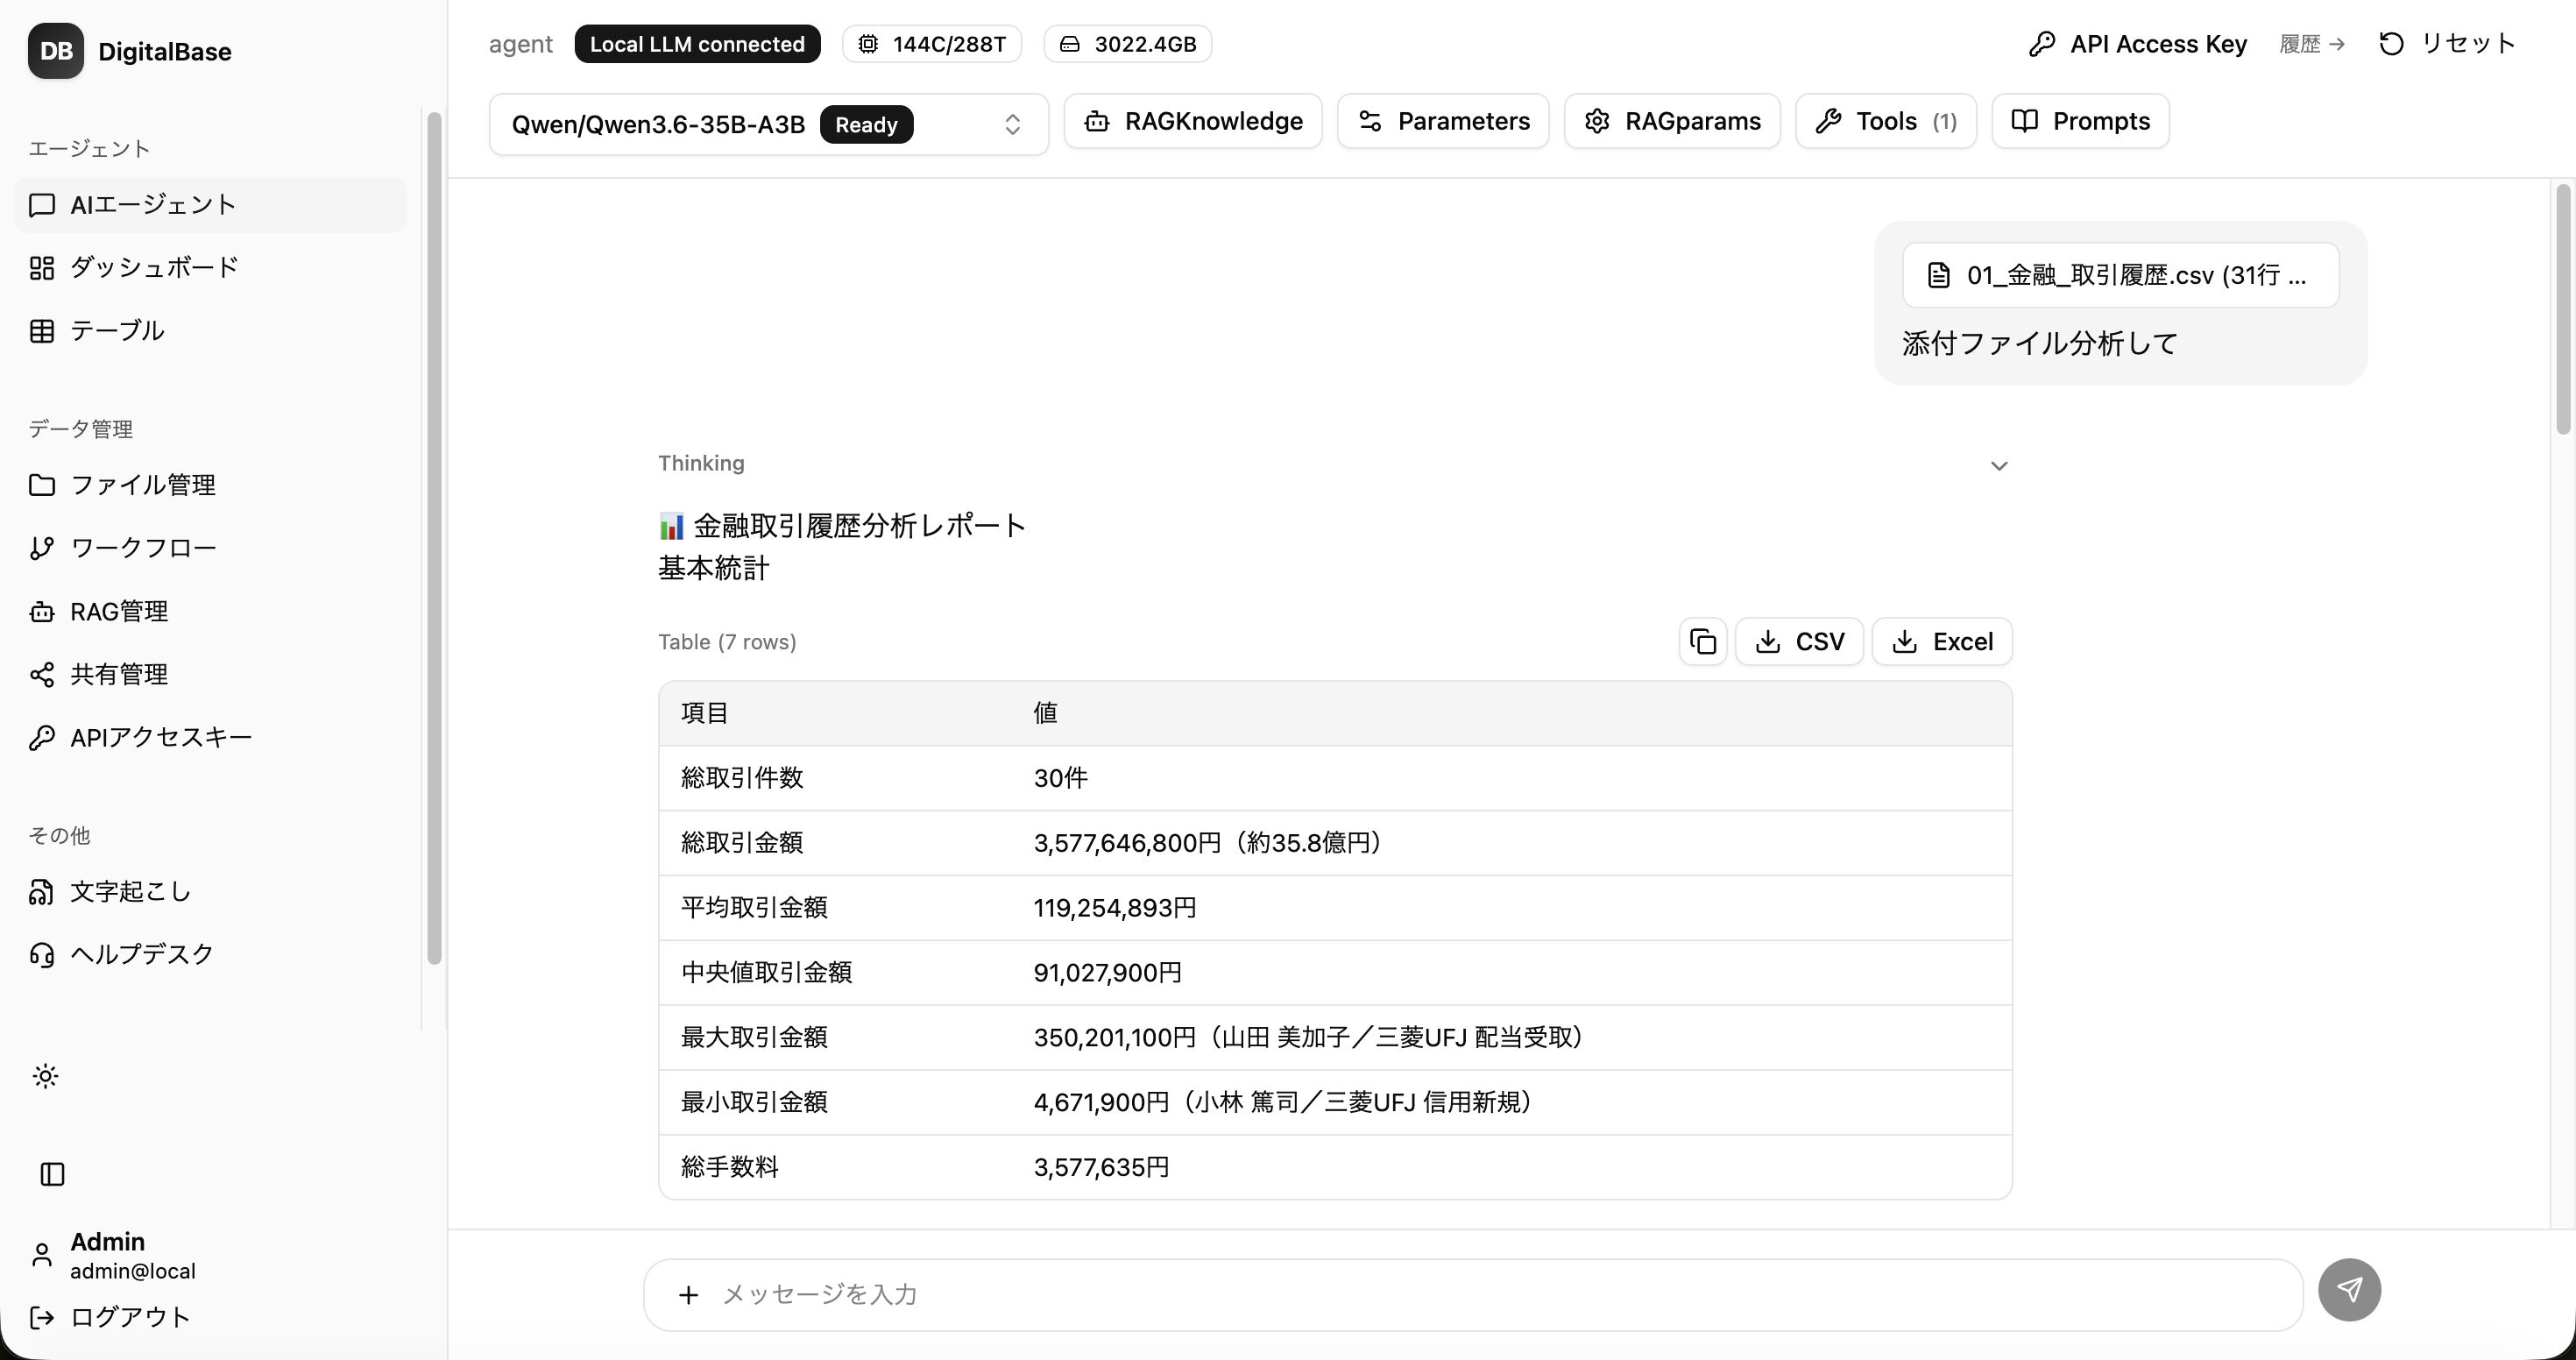Click the ヘルプデスク headset icon
This screenshot has height=1360, width=2576.
(42, 955)
